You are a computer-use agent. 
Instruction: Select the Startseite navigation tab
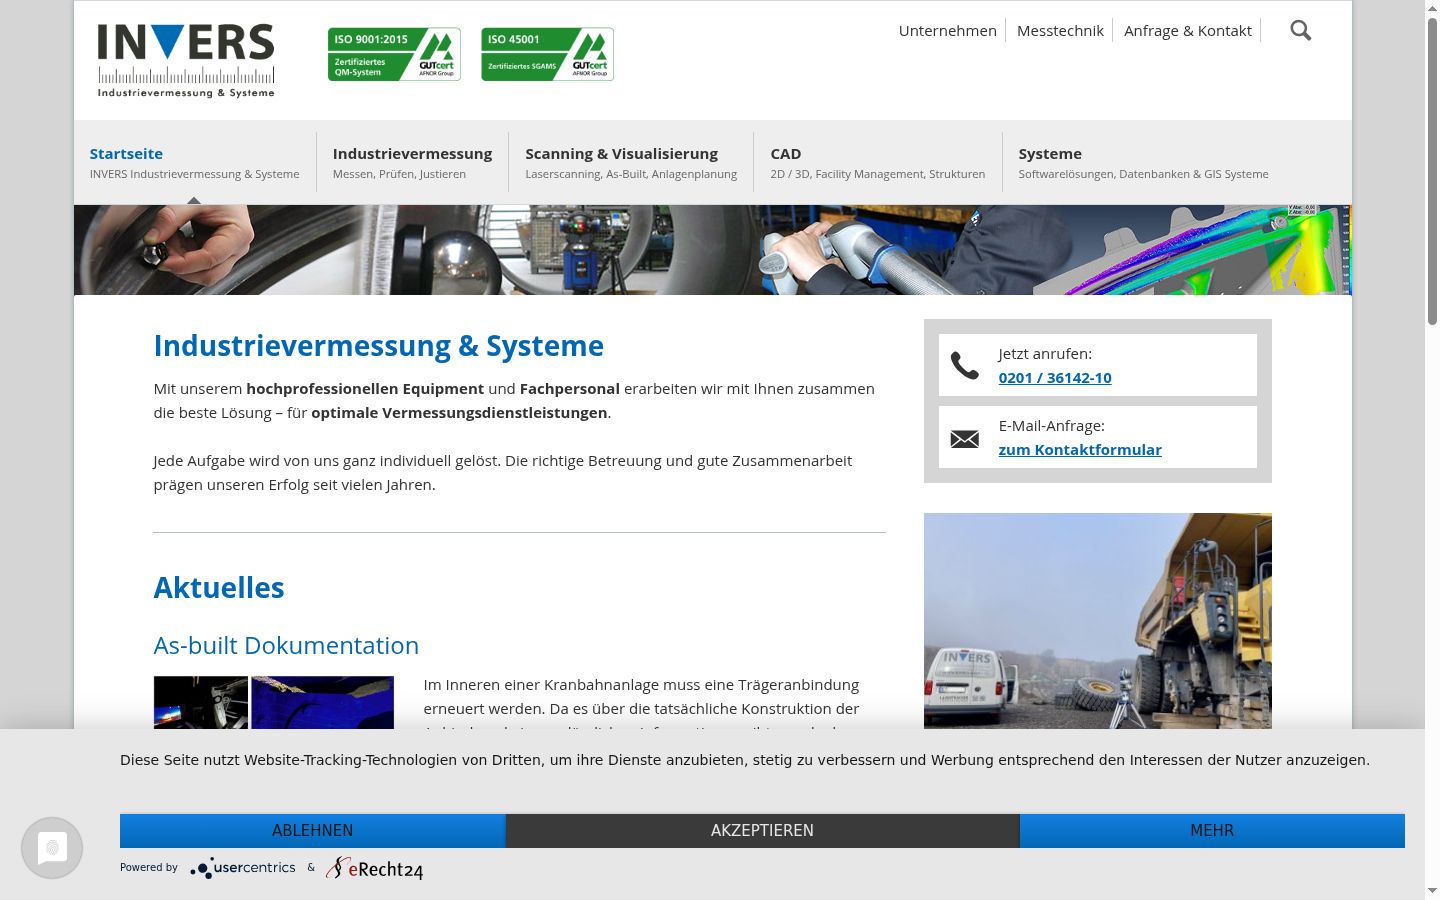pos(195,163)
